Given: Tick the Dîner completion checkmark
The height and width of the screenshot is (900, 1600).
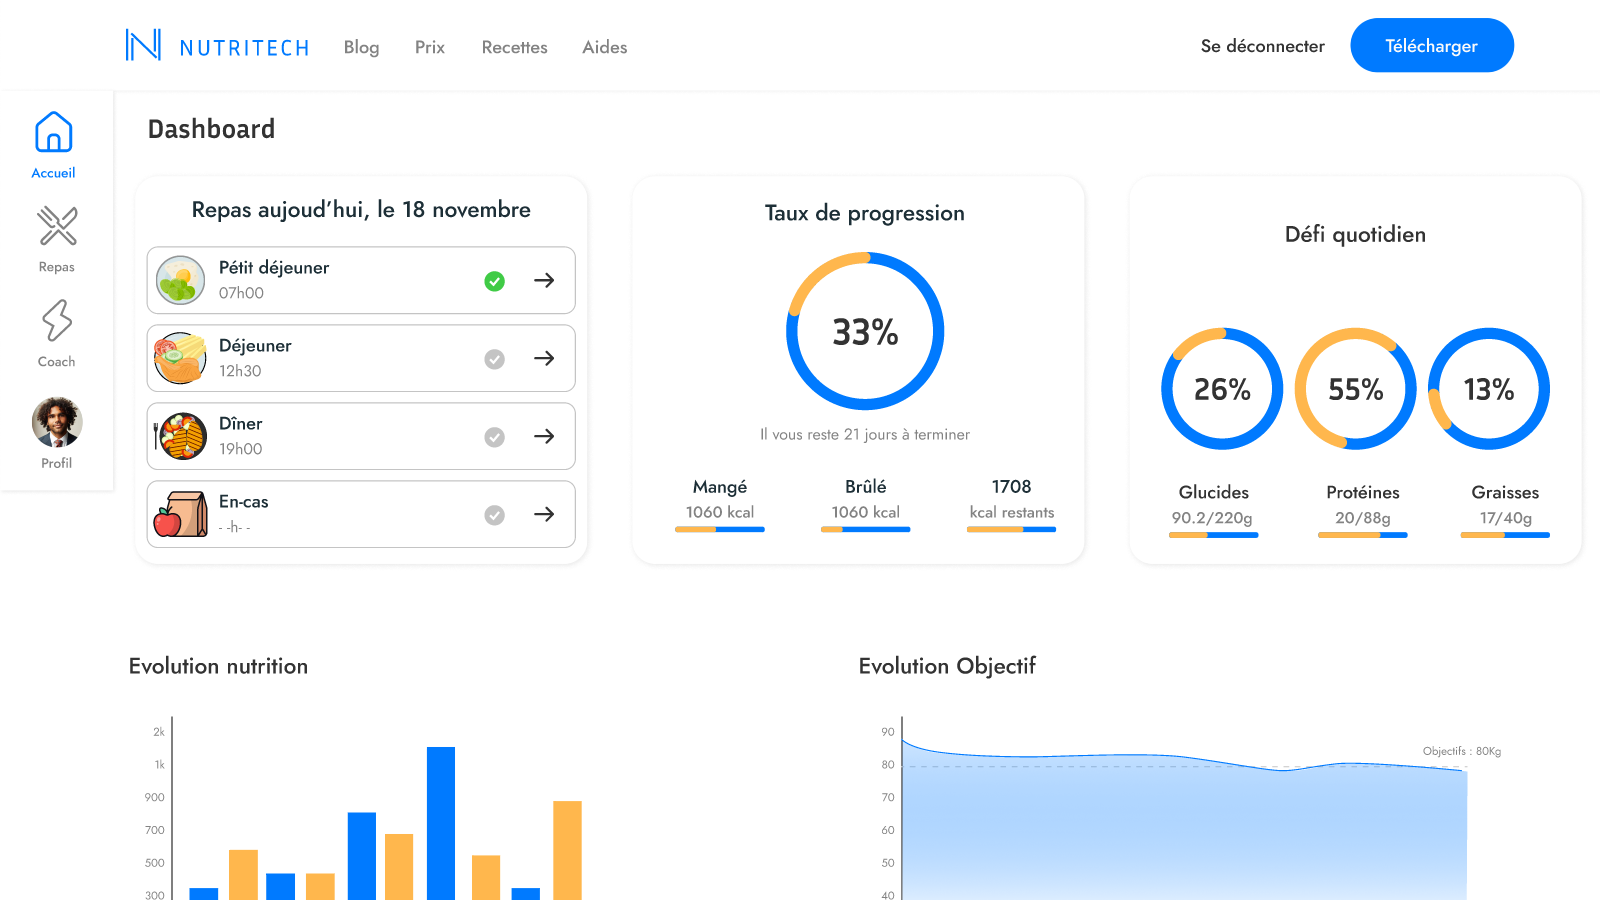Looking at the screenshot, I should click(x=494, y=437).
